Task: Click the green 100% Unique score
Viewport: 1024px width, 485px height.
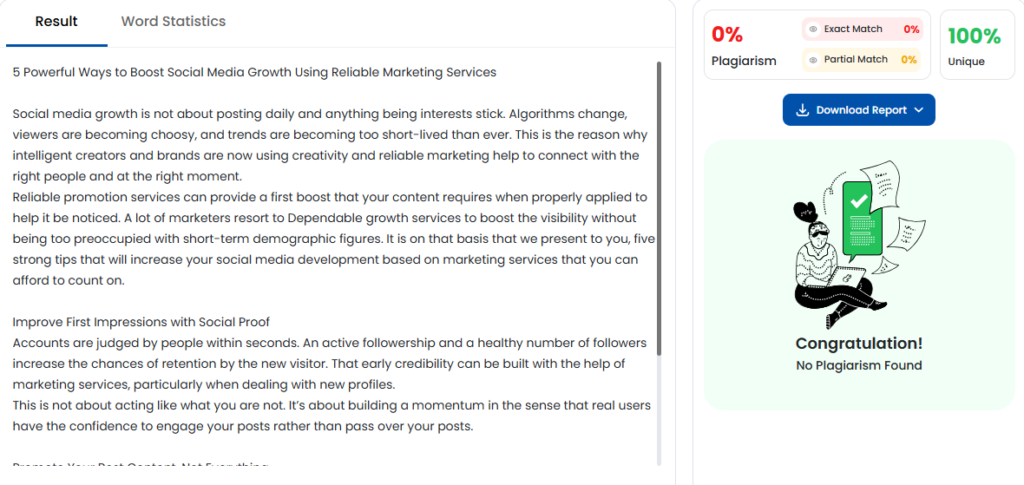Action: tap(973, 37)
